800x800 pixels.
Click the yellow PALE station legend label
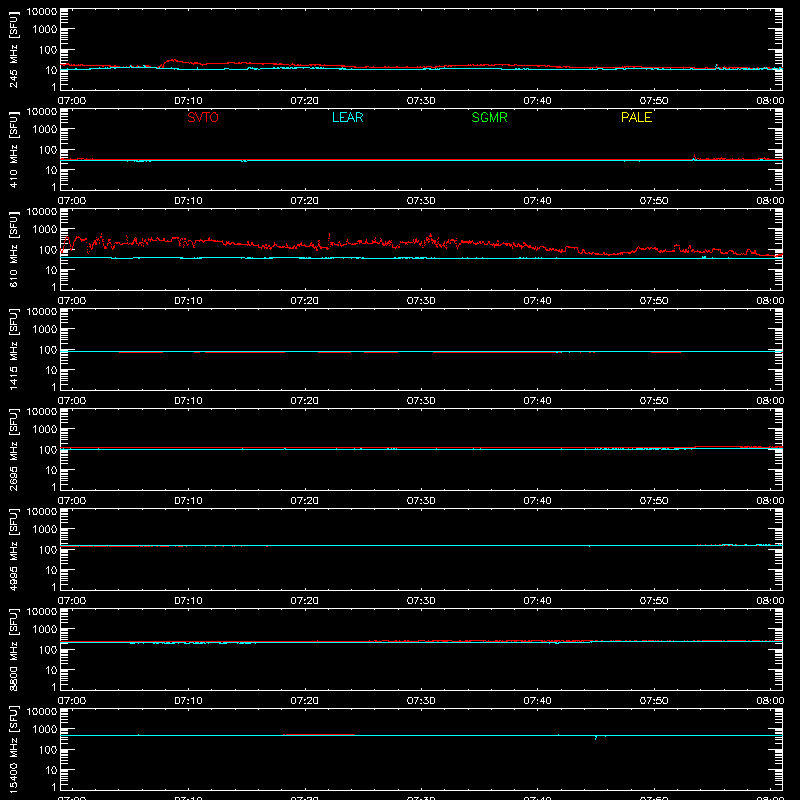(x=636, y=117)
